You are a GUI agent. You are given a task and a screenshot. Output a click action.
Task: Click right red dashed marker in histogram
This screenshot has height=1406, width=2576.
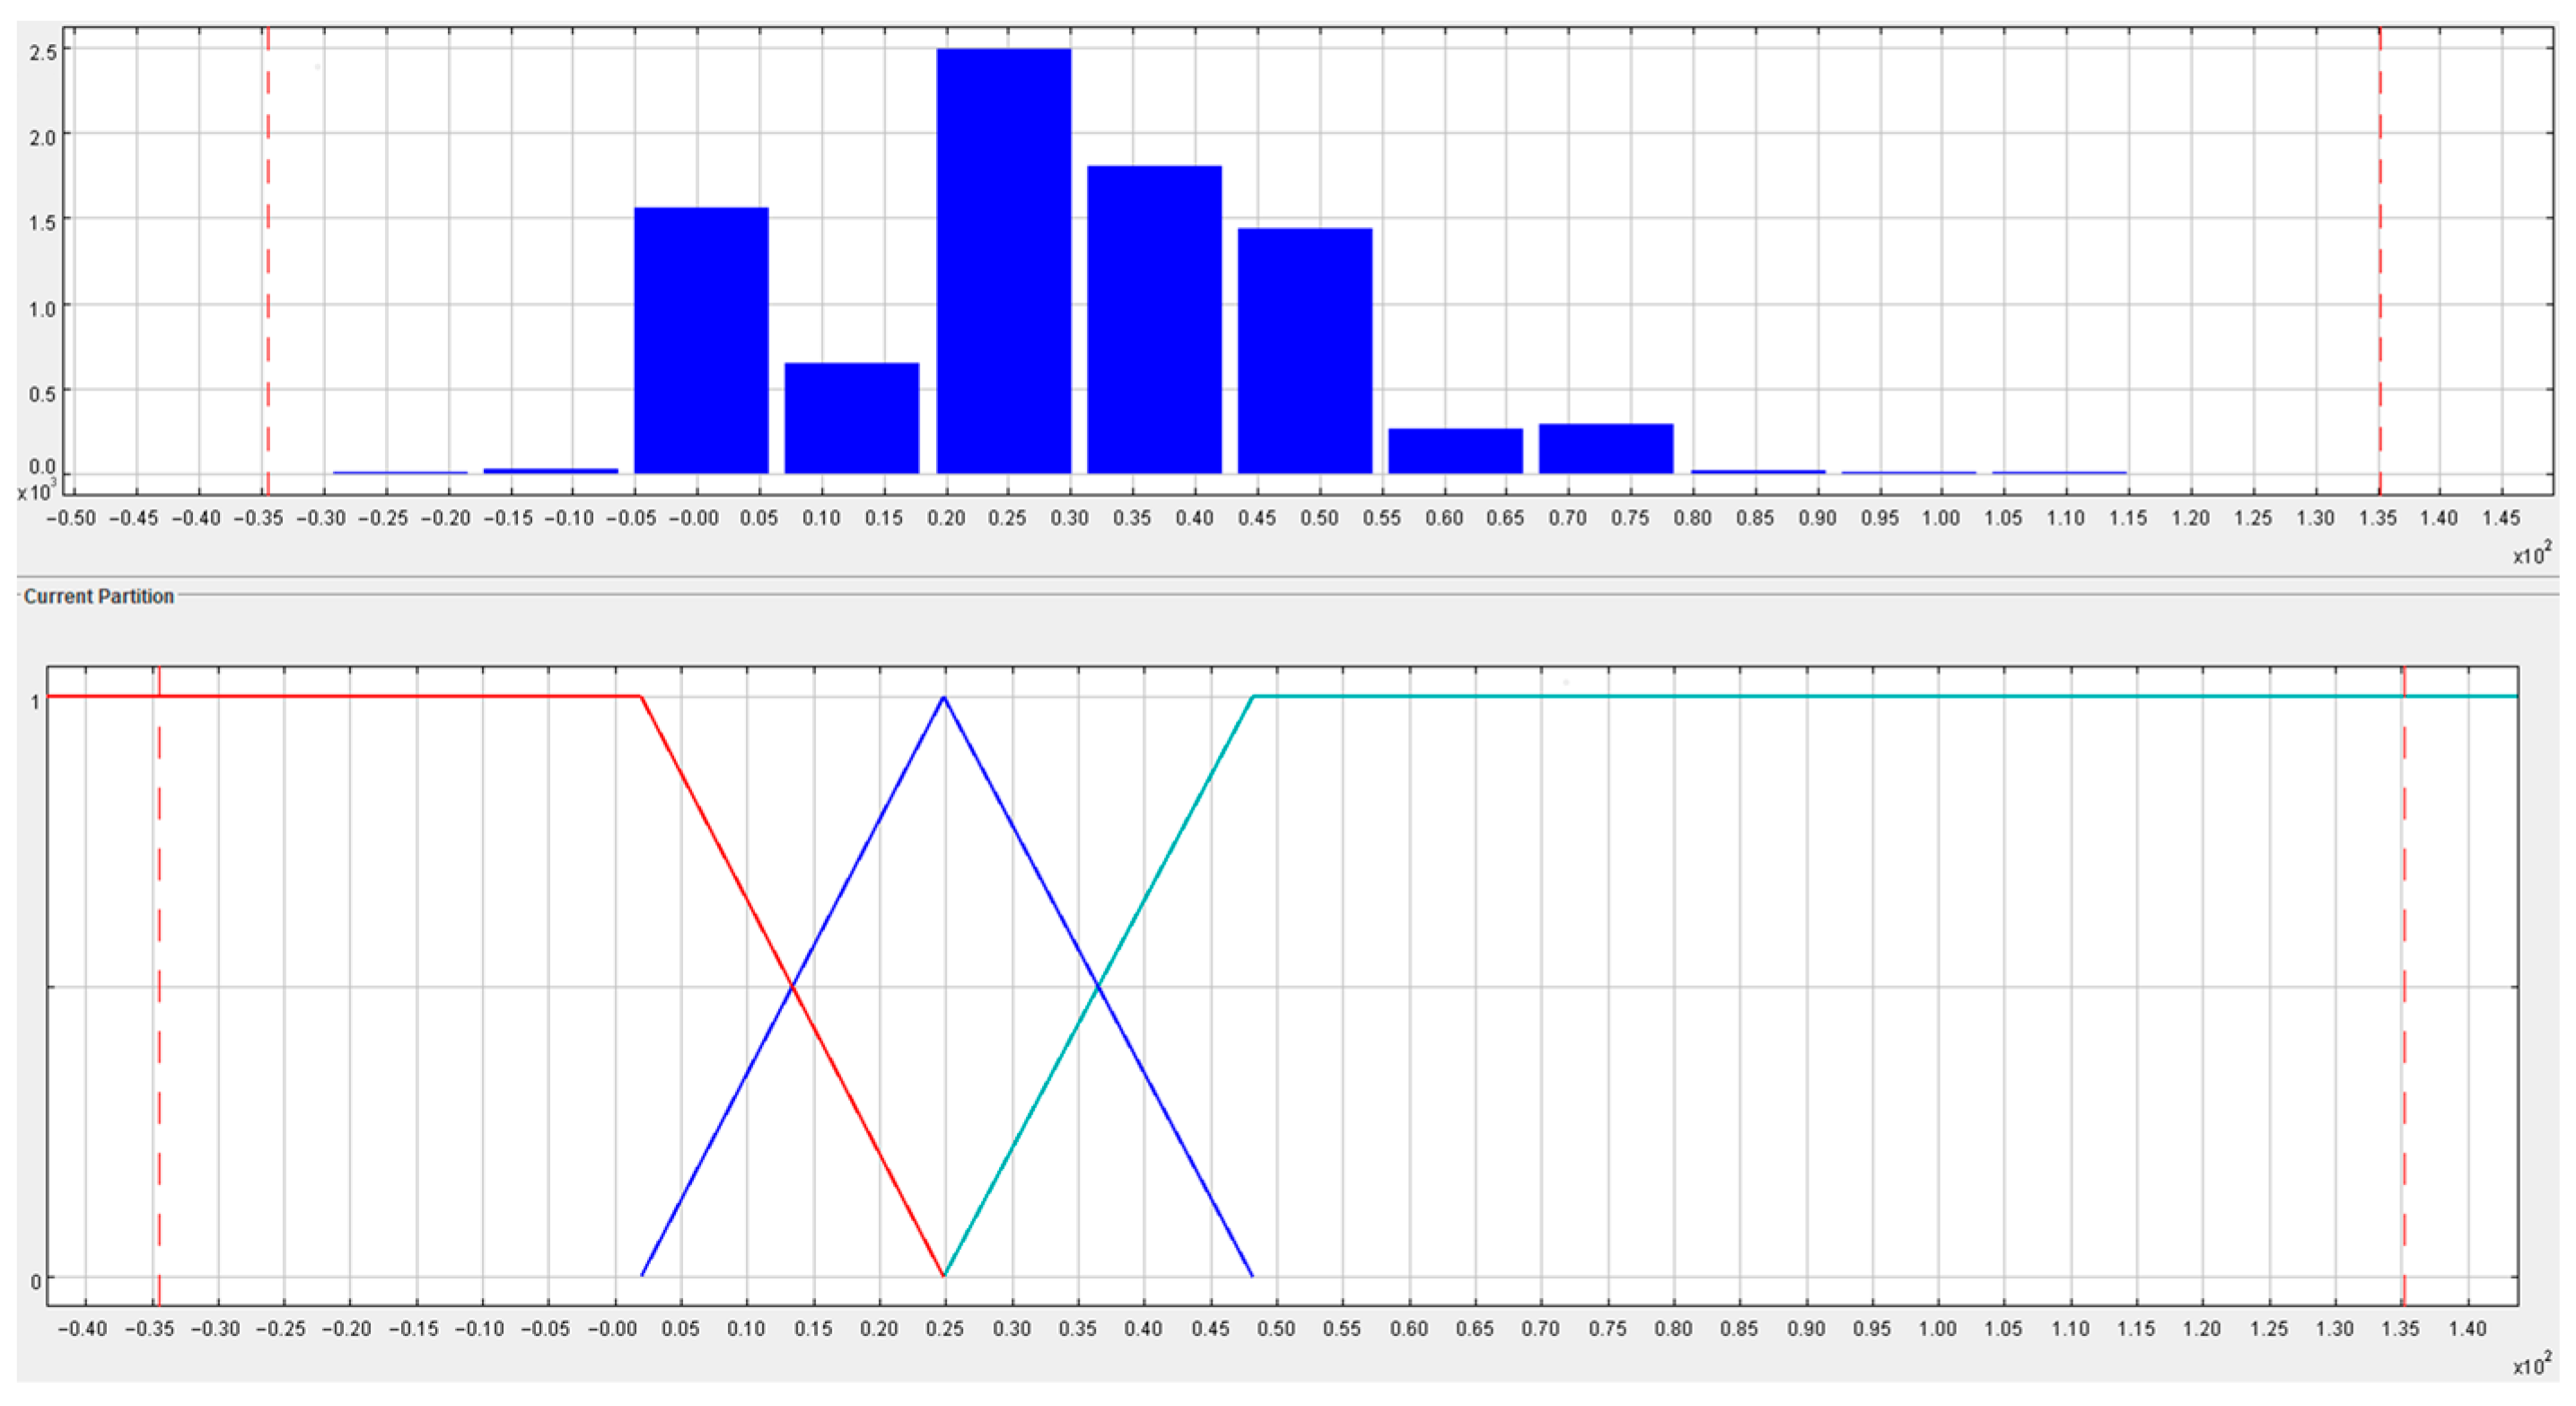click(2379, 260)
